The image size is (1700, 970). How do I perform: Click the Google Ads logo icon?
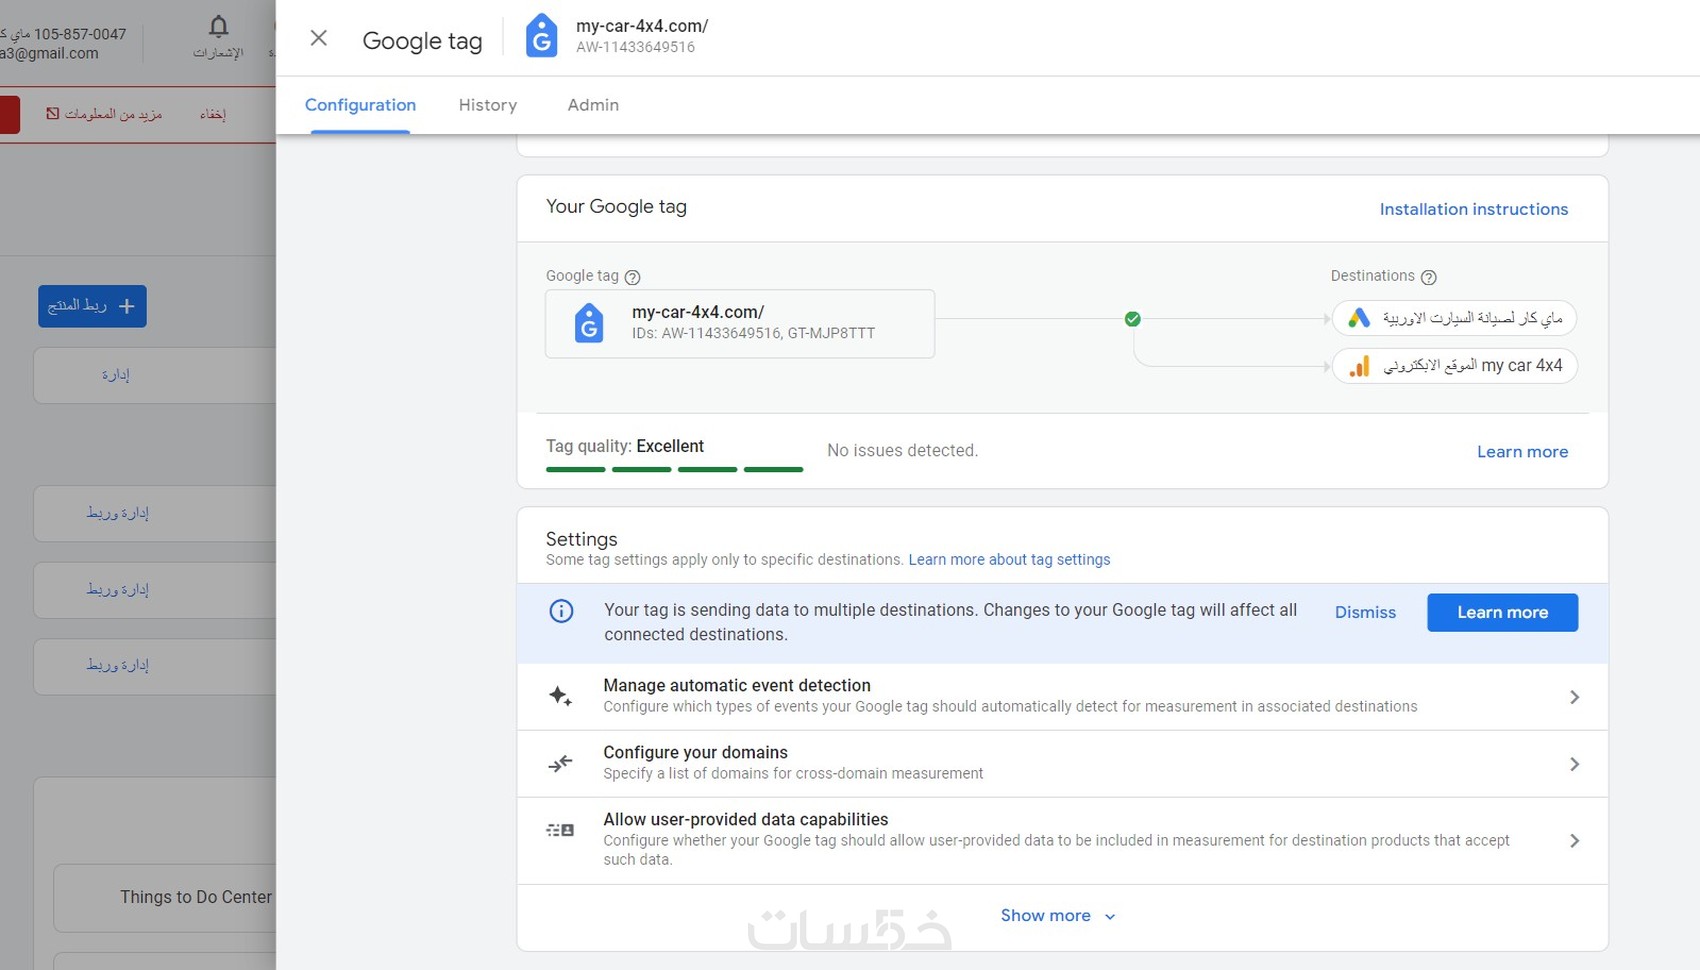point(1358,318)
